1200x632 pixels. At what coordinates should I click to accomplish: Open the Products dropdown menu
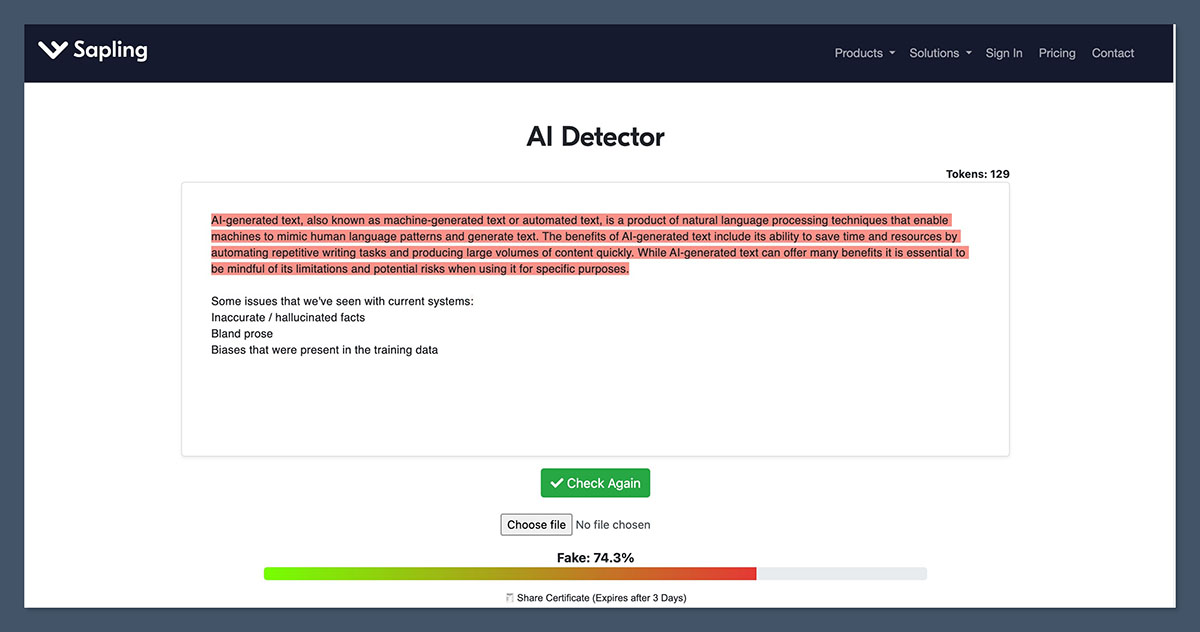coord(858,53)
